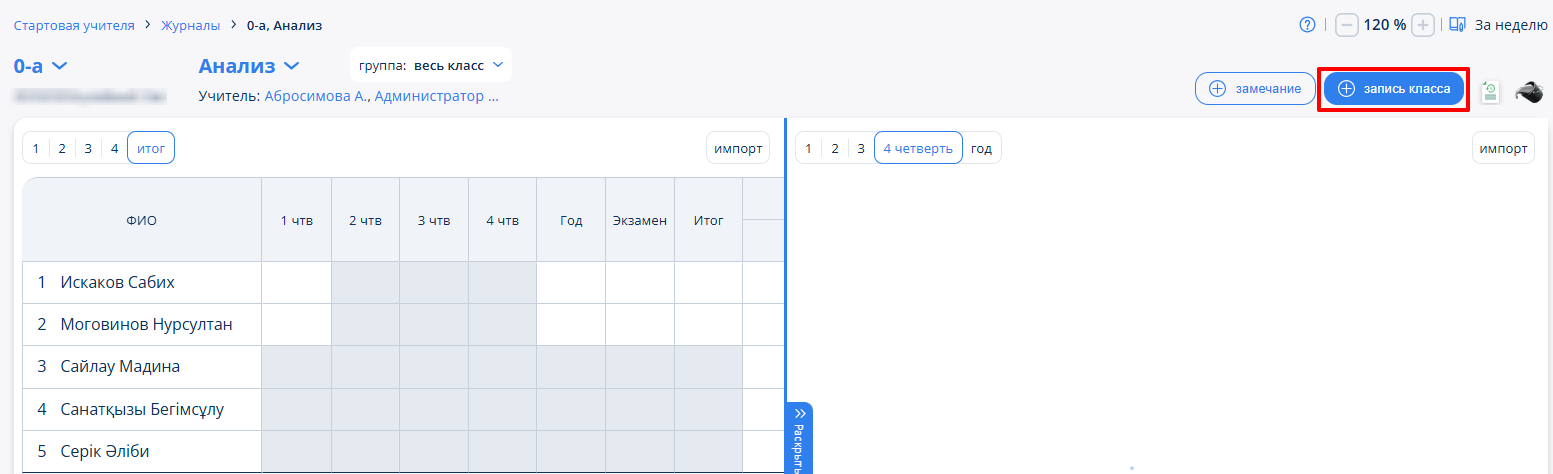Expand the 0-а class dropdown

coord(41,66)
